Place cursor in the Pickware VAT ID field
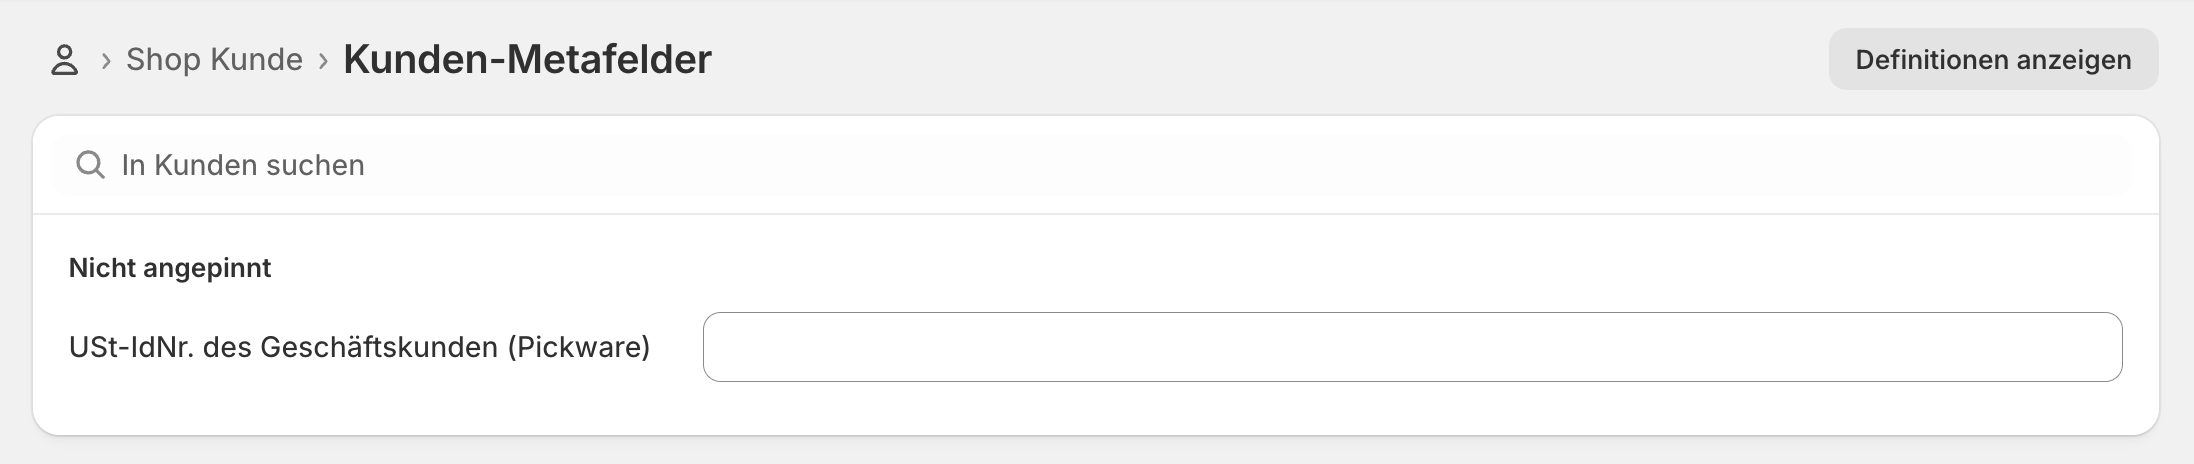This screenshot has width=2194, height=464. (x=1412, y=347)
